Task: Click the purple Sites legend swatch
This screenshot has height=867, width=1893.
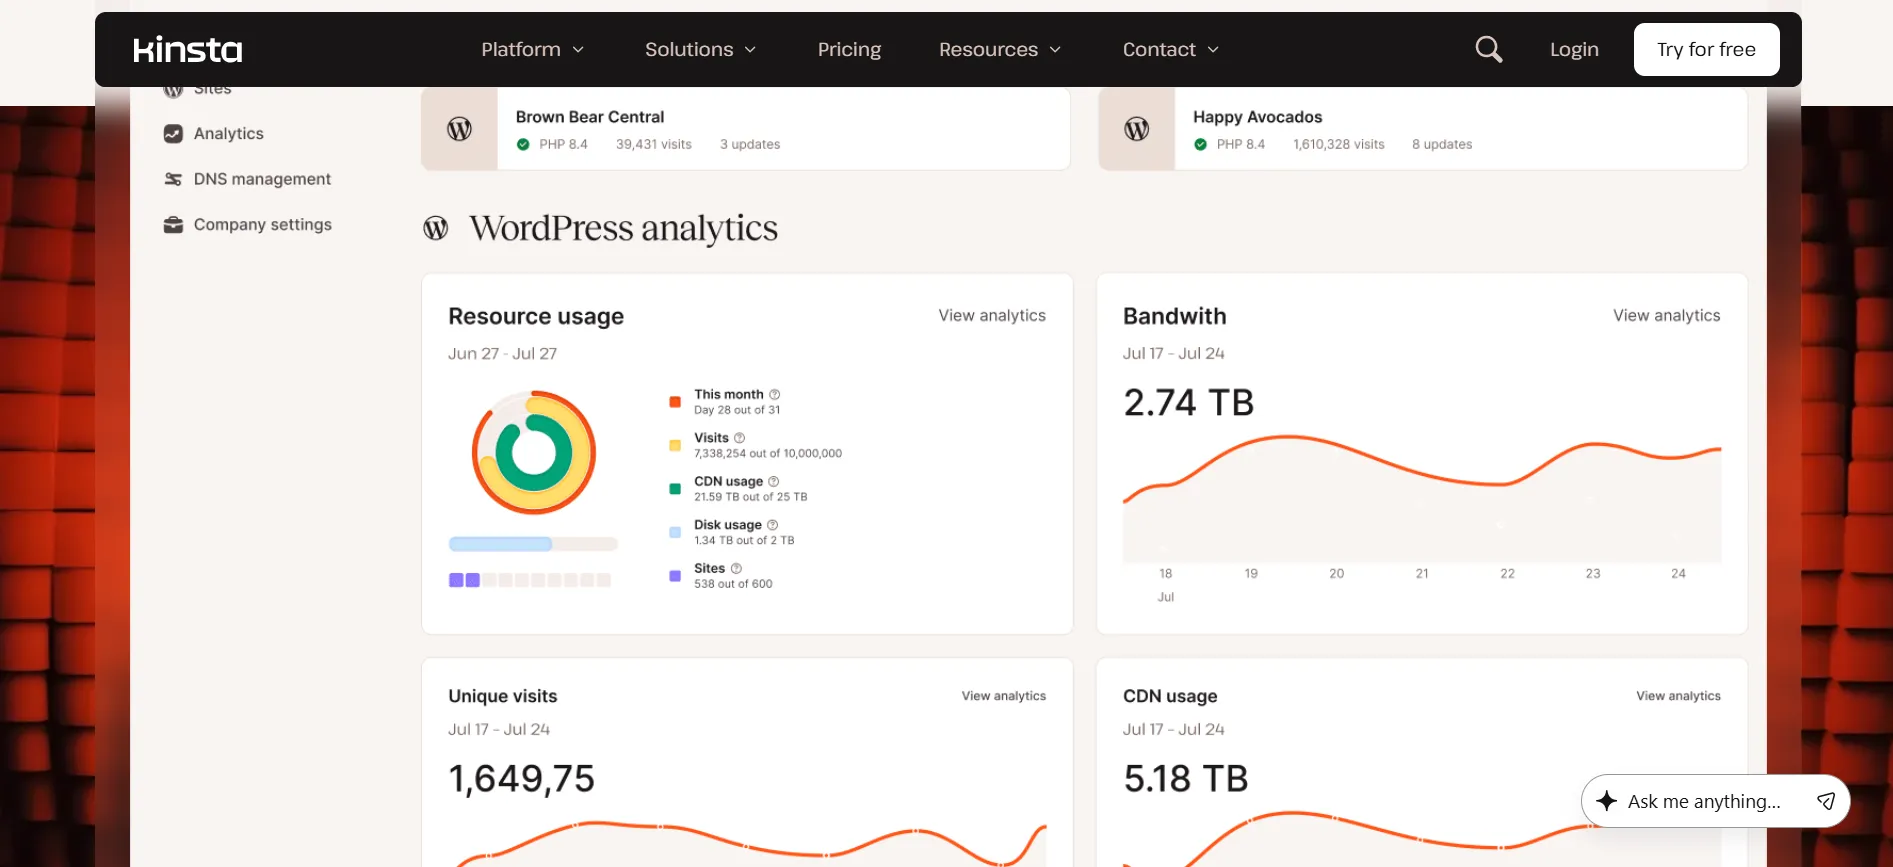Action: pos(675,576)
